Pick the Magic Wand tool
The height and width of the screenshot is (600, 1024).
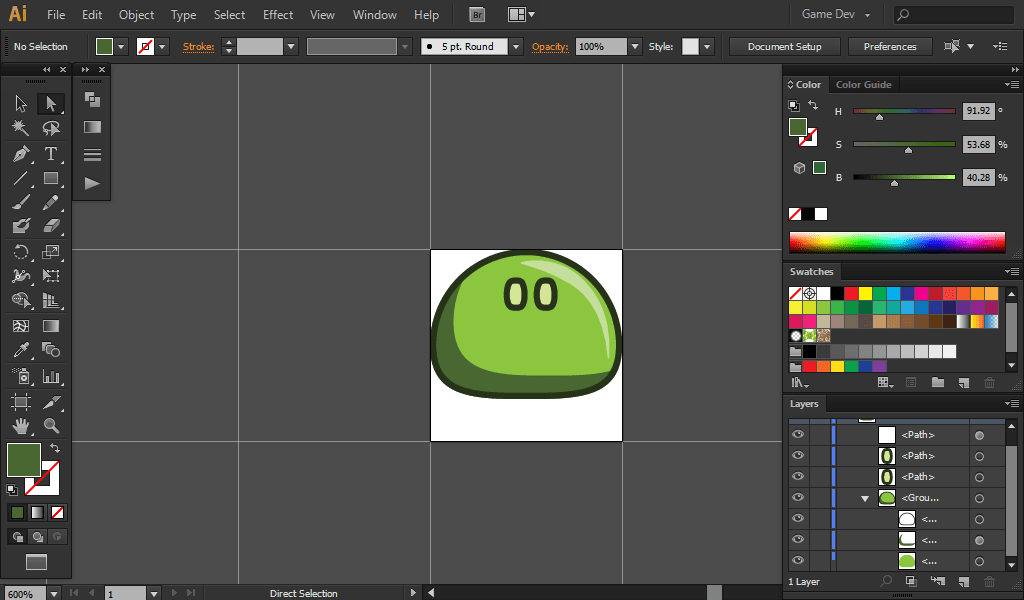[21, 128]
